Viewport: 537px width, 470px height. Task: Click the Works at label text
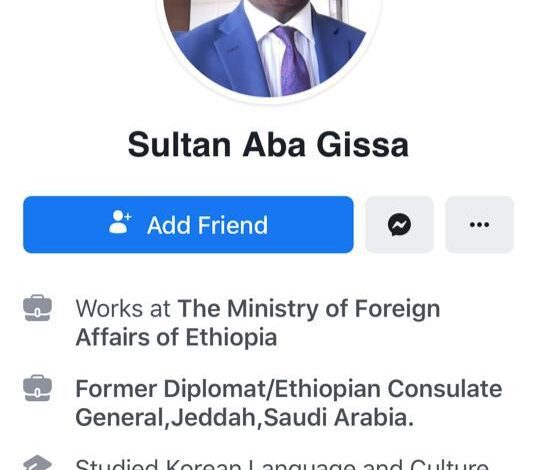click(x=123, y=309)
